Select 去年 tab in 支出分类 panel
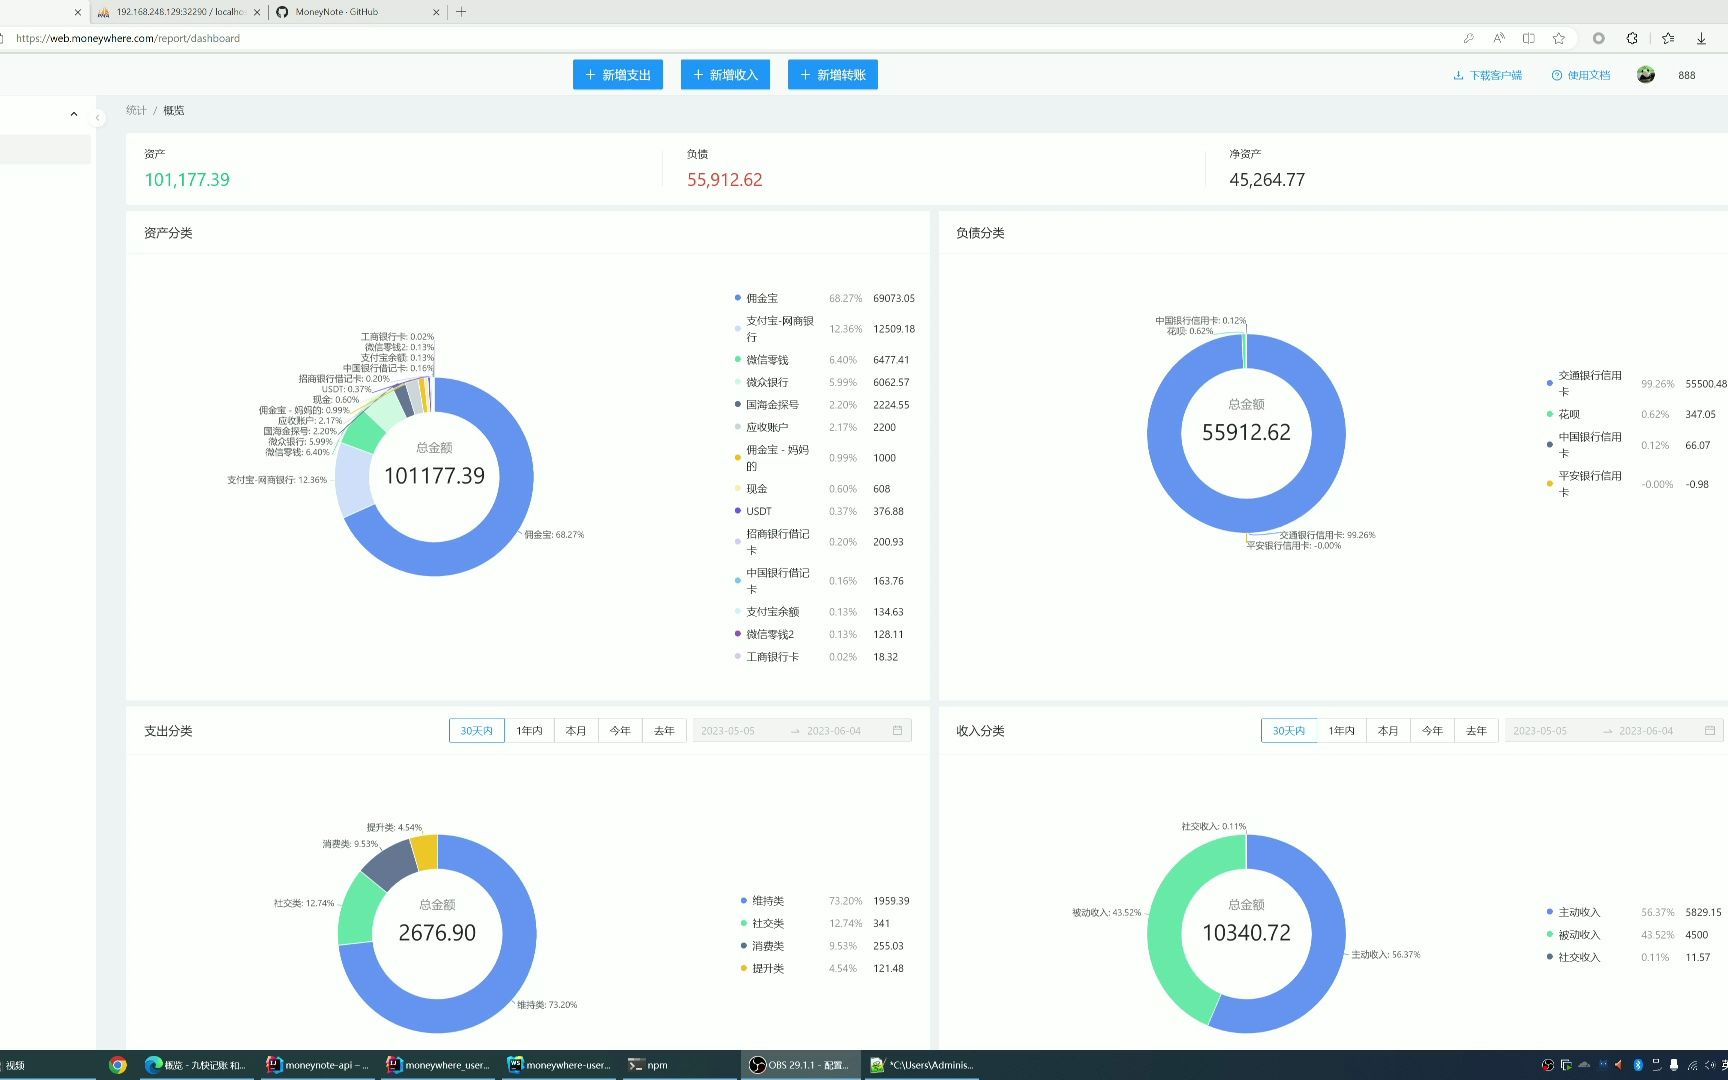This screenshot has width=1728, height=1080. coord(664,731)
